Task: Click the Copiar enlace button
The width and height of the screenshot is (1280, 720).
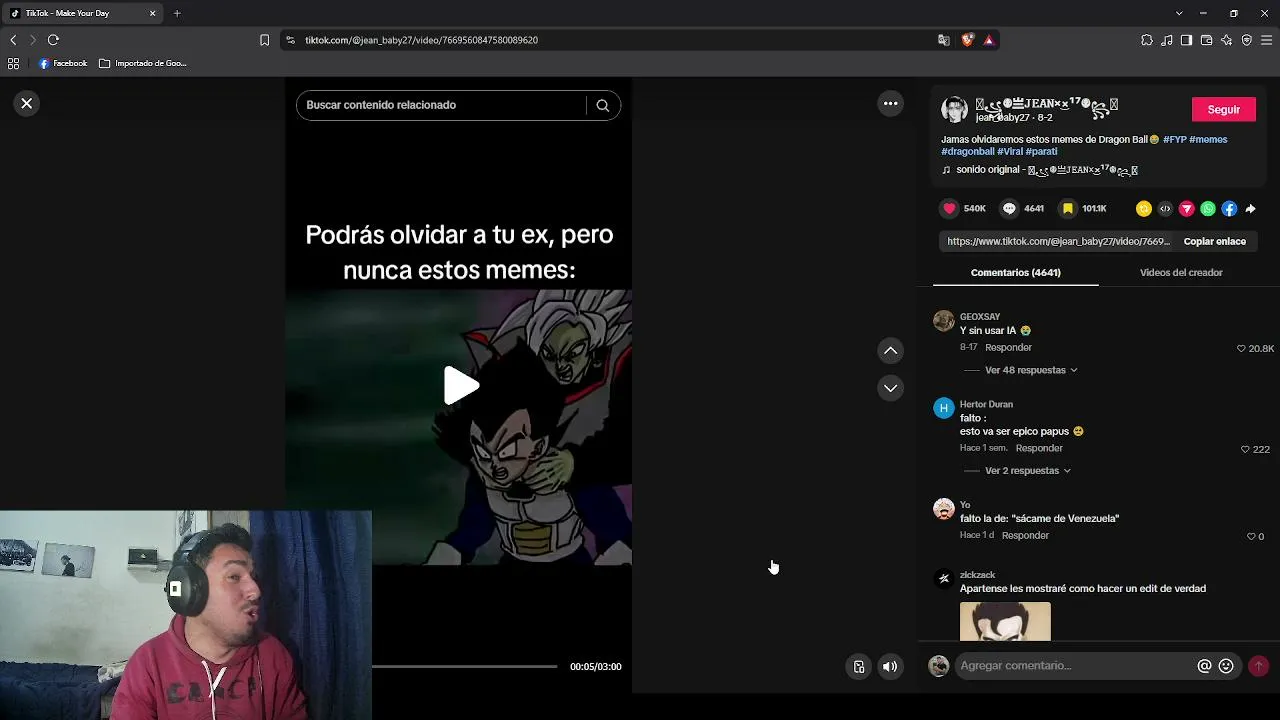Action: 1214,241
